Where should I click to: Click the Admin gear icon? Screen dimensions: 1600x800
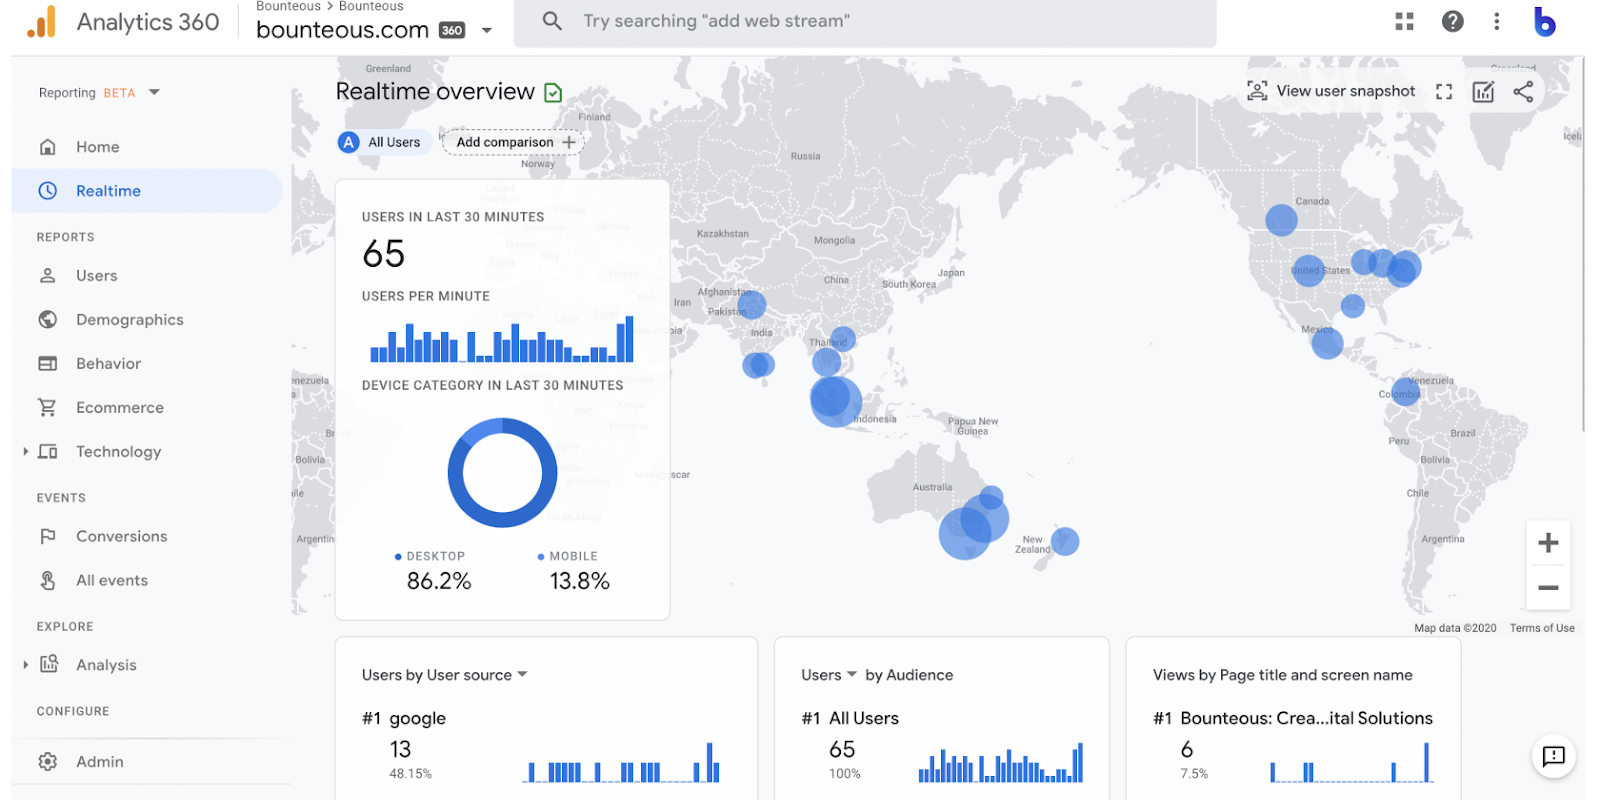coord(47,762)
